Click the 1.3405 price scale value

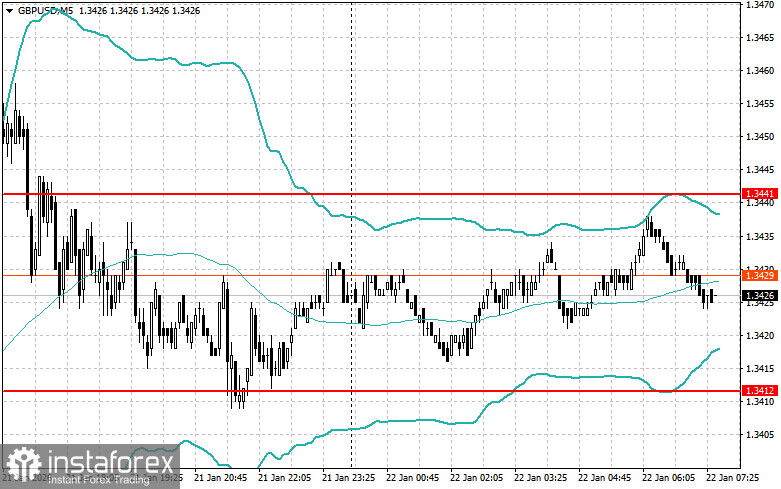point(760,434)
